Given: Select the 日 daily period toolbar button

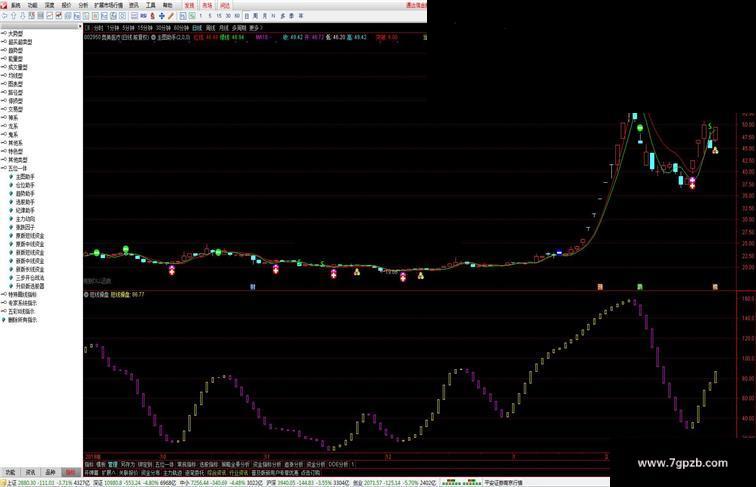Looking at the screenshot, I should pyautogui.click(x=246, y=16).
